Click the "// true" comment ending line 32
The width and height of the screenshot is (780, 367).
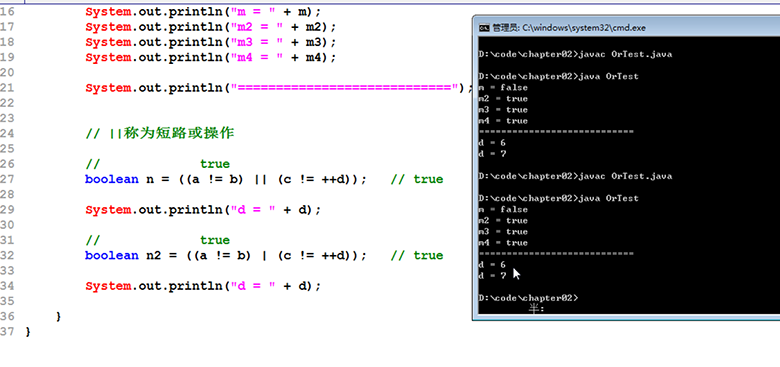click(x=417, y=256)
